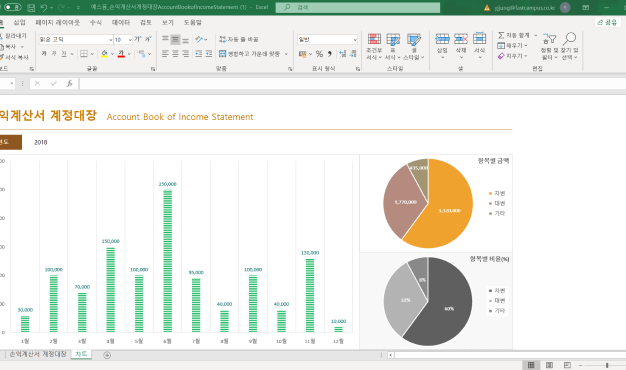Open the 검토 ribbon tab
Viewport: 626px width, 370px height.
click(x=146, y=22)
